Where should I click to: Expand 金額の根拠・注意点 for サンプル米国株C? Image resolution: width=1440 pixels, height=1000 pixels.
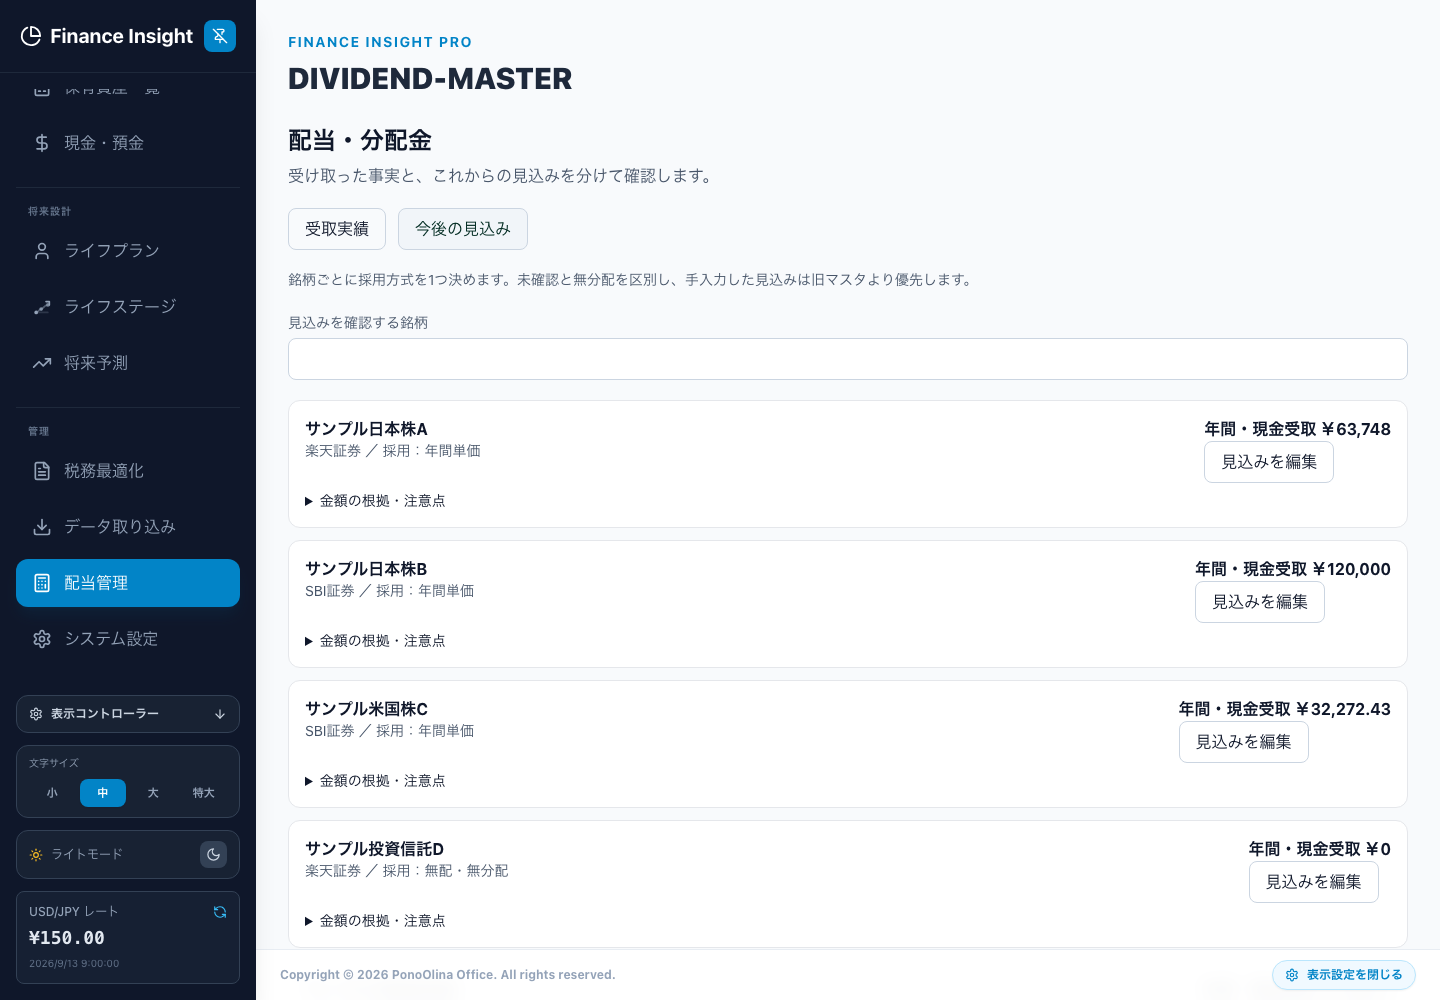click(x=375, y=781)
